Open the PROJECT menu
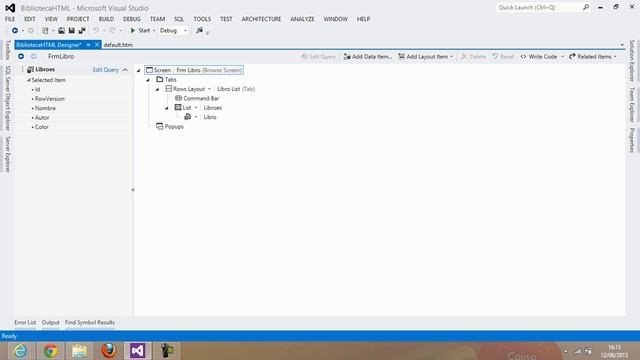The height and width of the screenshot is (360, 640). point(78,19)
